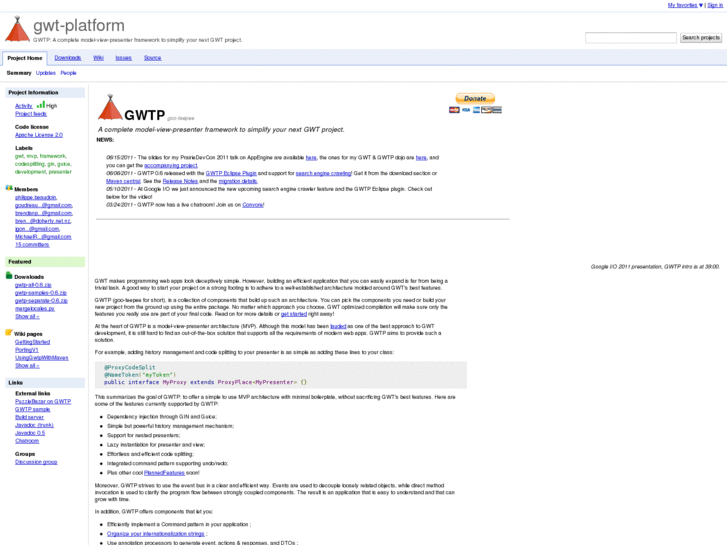
Task: Click the GWTP teepee image in the content
Action: [110, 107]
